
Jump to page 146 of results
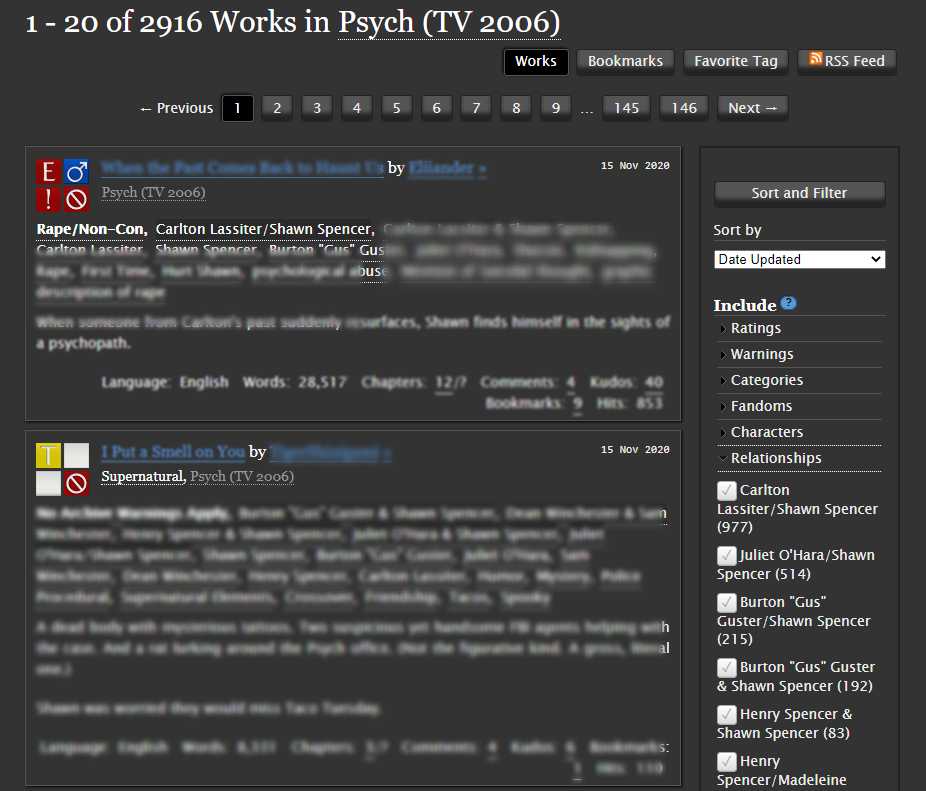point(684,108)
